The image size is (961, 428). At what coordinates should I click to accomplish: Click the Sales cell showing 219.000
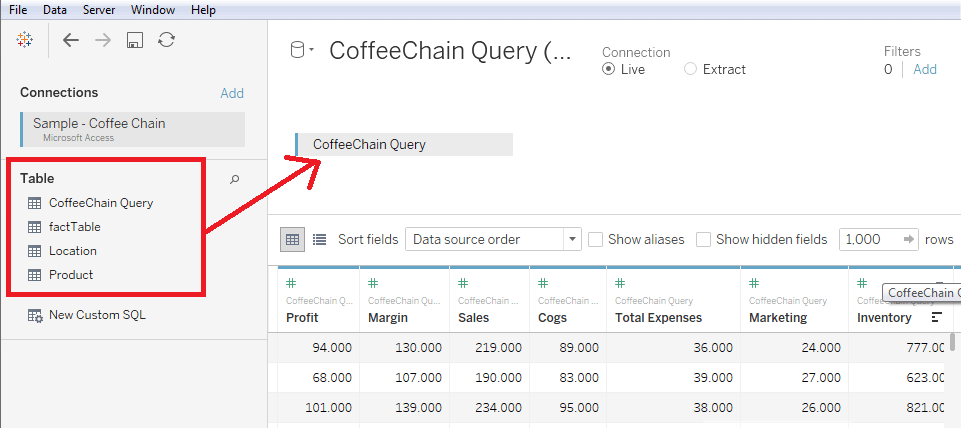[489, 348]
